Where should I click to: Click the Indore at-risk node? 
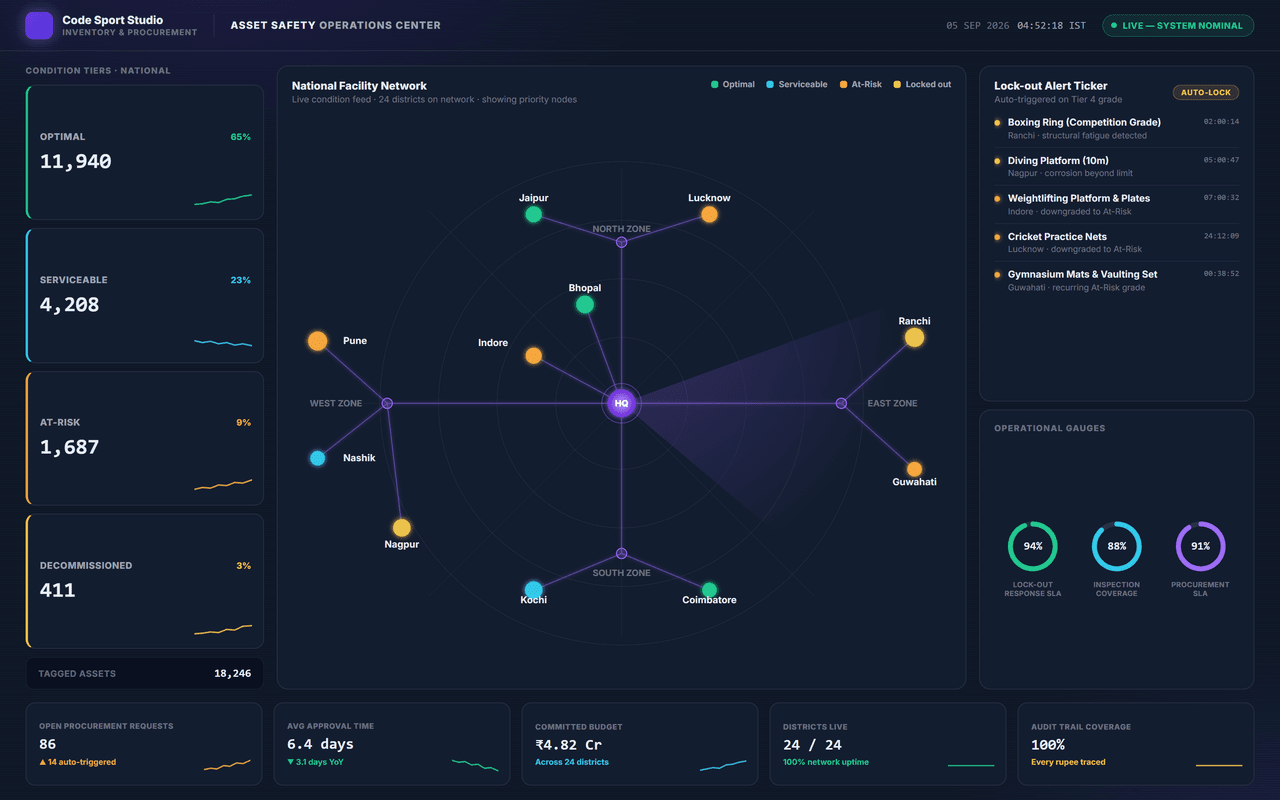click(534, 356)
